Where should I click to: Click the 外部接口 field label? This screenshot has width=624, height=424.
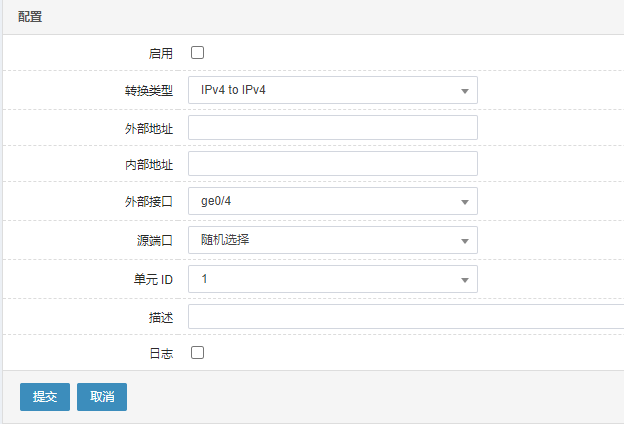pyautogui.click(x=149, y=202)
